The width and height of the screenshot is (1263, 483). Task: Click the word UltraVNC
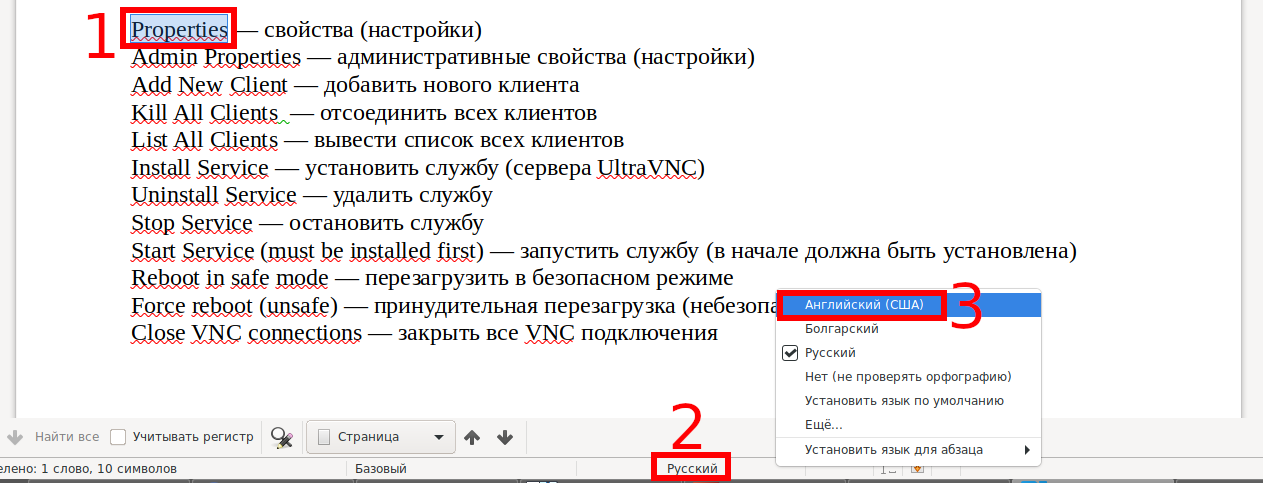[645, 167]
